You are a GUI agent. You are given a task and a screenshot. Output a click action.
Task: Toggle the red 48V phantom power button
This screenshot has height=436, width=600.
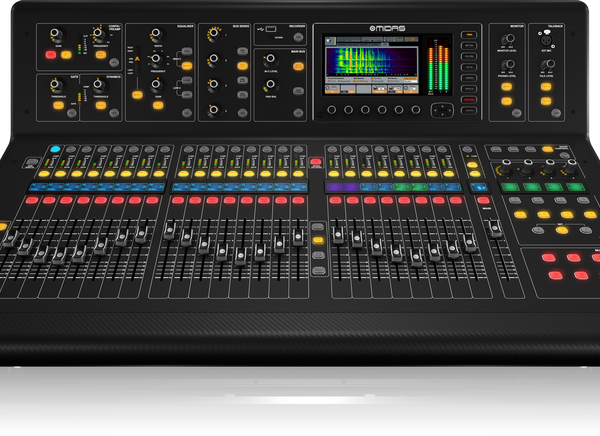51,55
